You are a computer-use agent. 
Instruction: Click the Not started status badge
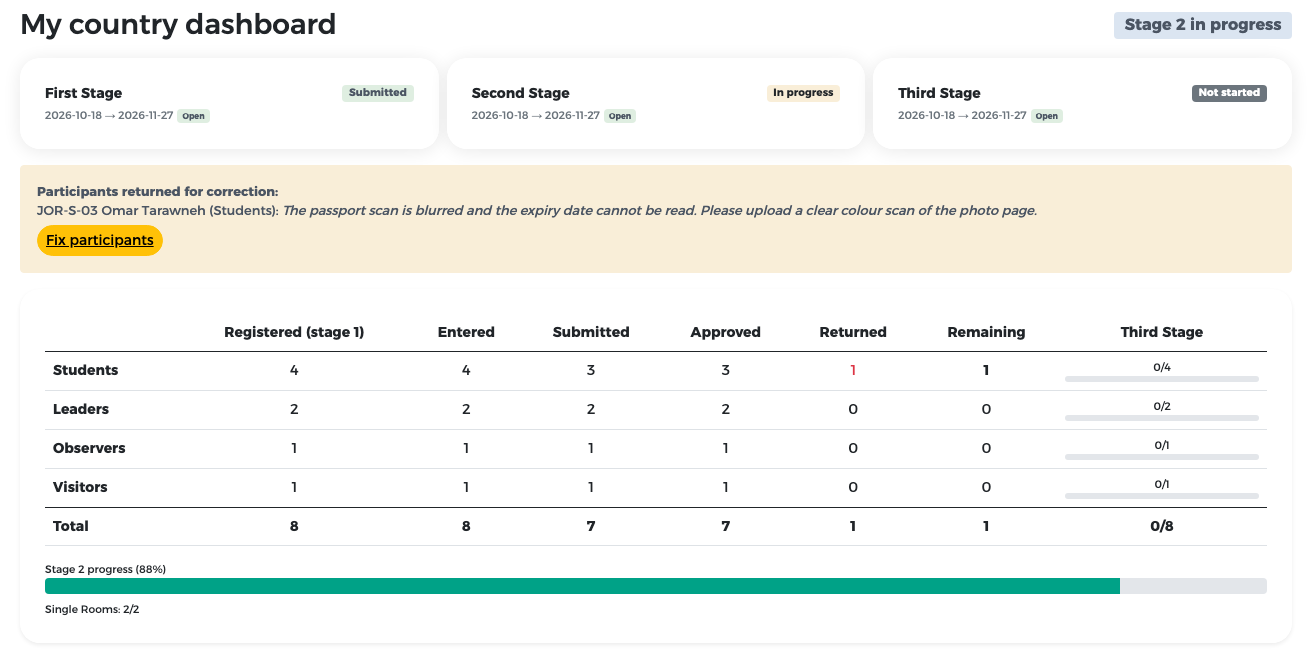(1229, 93)
